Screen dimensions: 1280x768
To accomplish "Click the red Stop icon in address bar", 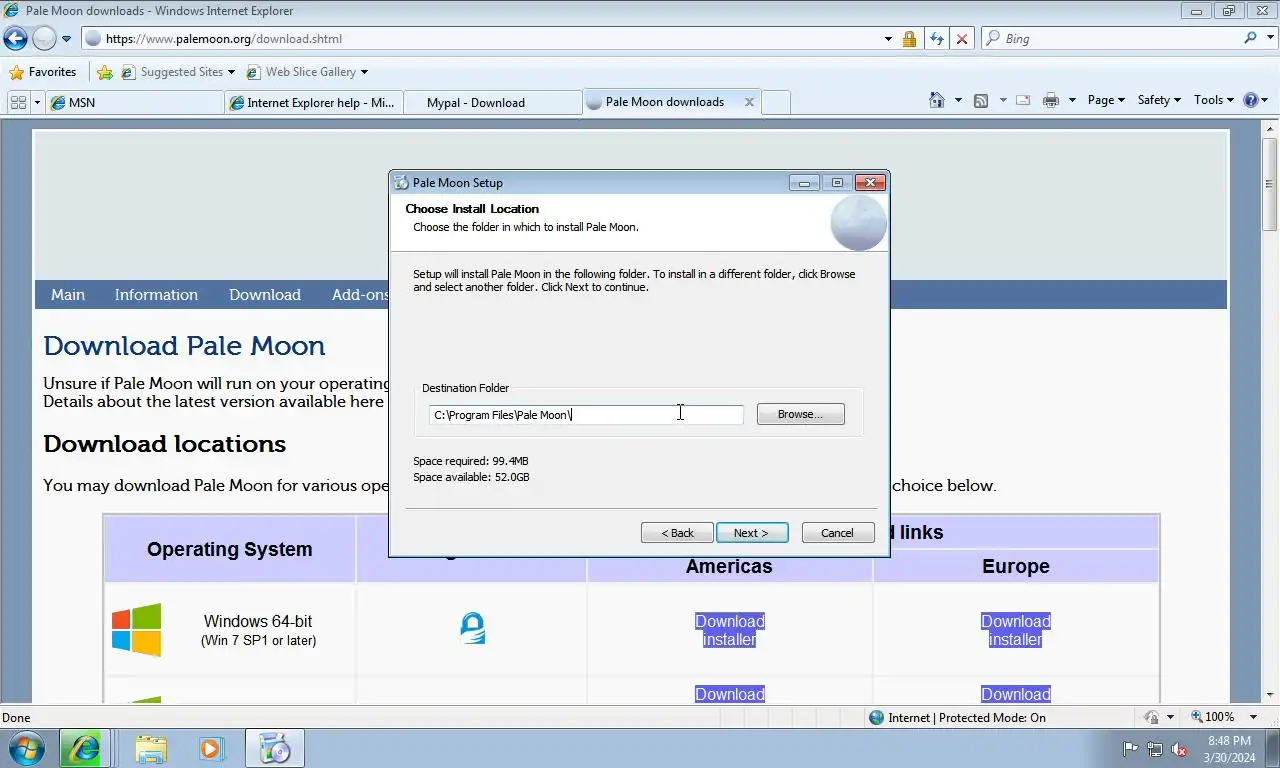I will [962, 39].
